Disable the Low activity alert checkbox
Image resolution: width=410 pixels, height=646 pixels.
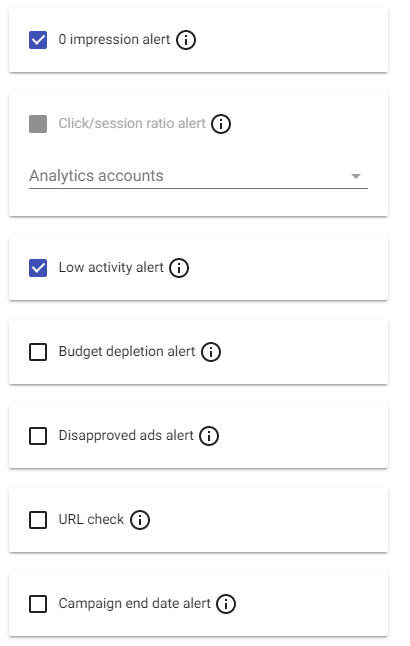click(38, 268)
